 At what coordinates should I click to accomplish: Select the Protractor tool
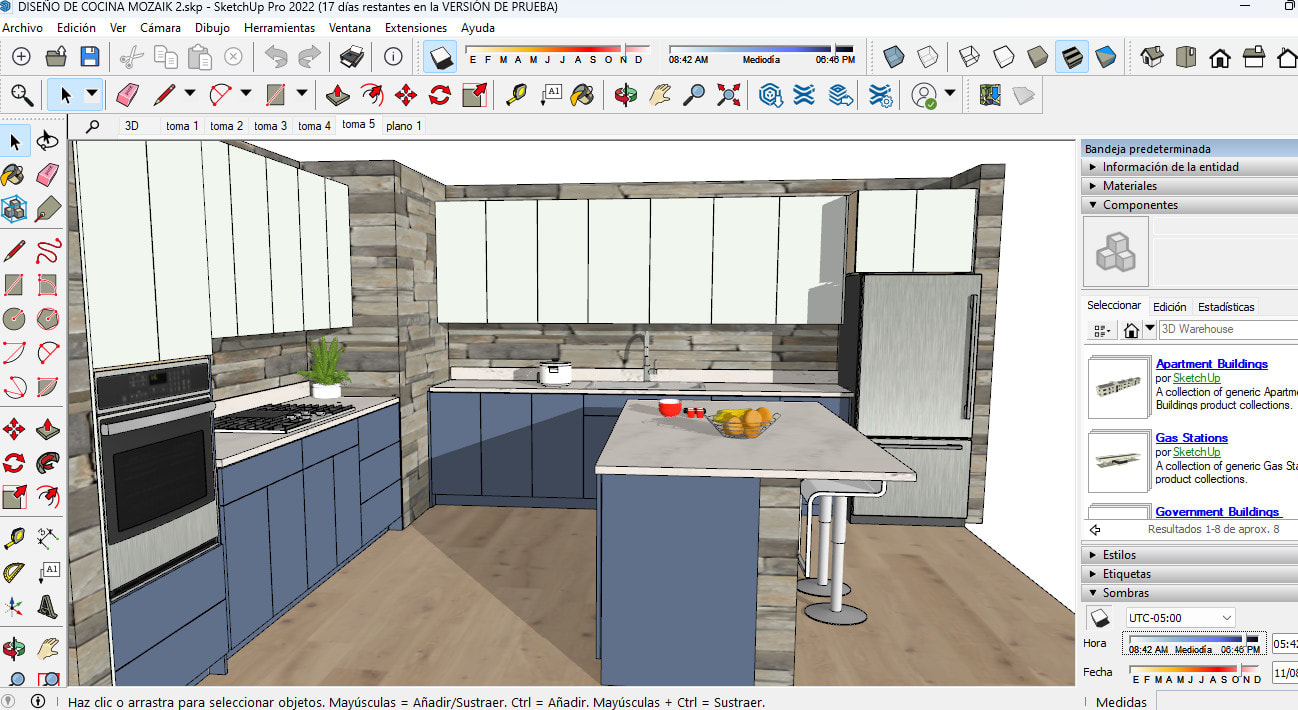pyautogui.click(x=15, y=573)
